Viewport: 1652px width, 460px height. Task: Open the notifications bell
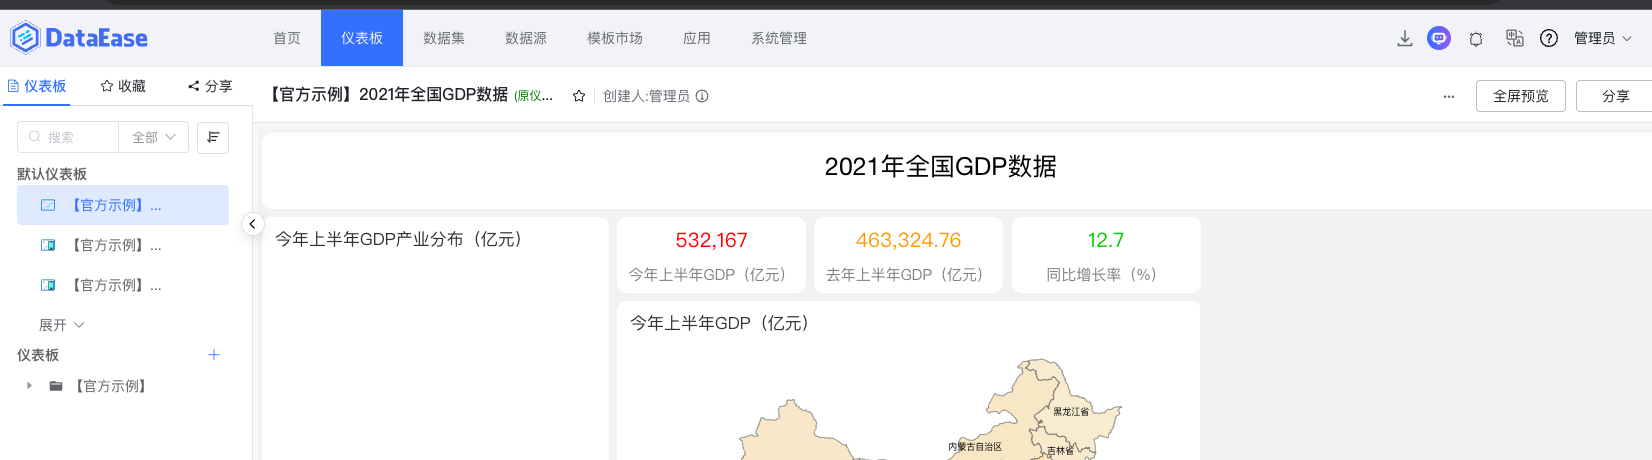click(1476, 38)
